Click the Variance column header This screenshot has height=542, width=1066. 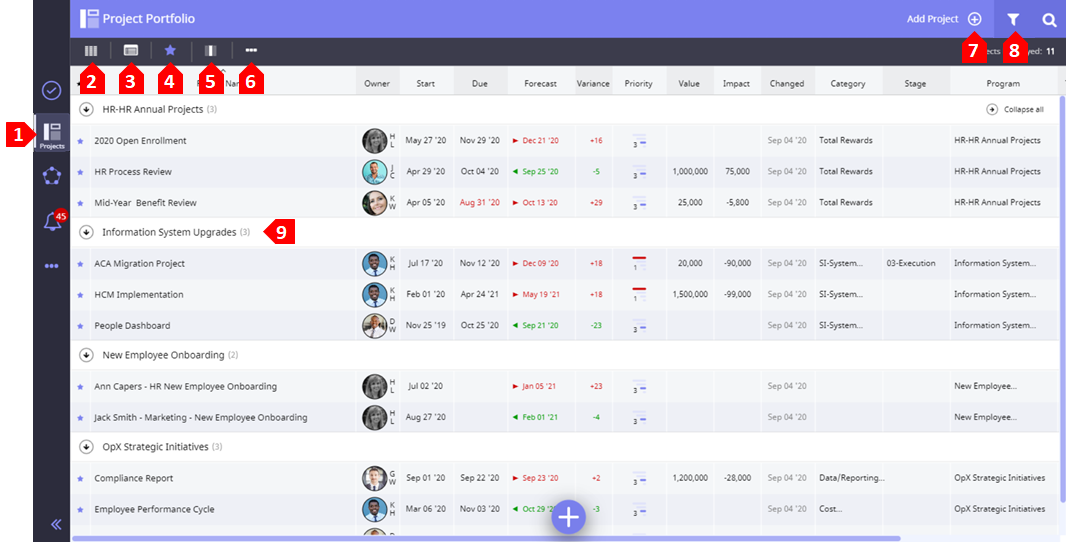[593, 84]
